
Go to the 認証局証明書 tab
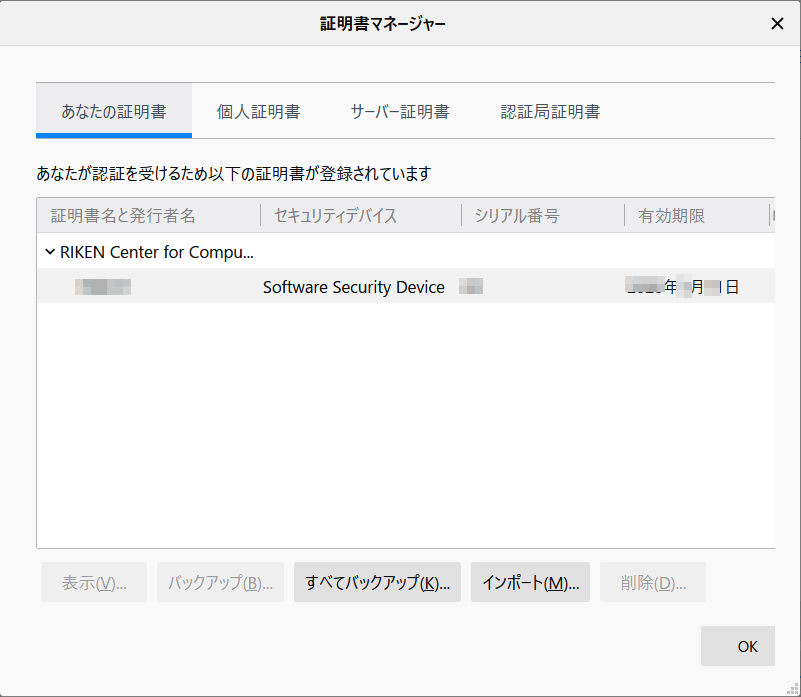coord(550,112)
